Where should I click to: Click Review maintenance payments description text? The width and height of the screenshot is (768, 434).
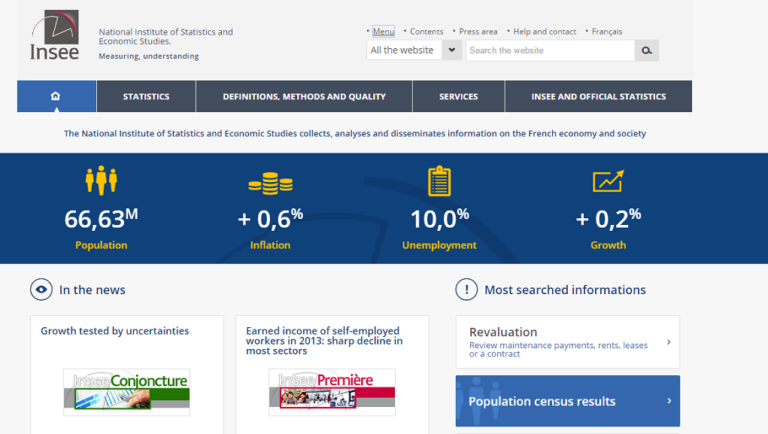[x=558, y=349]
